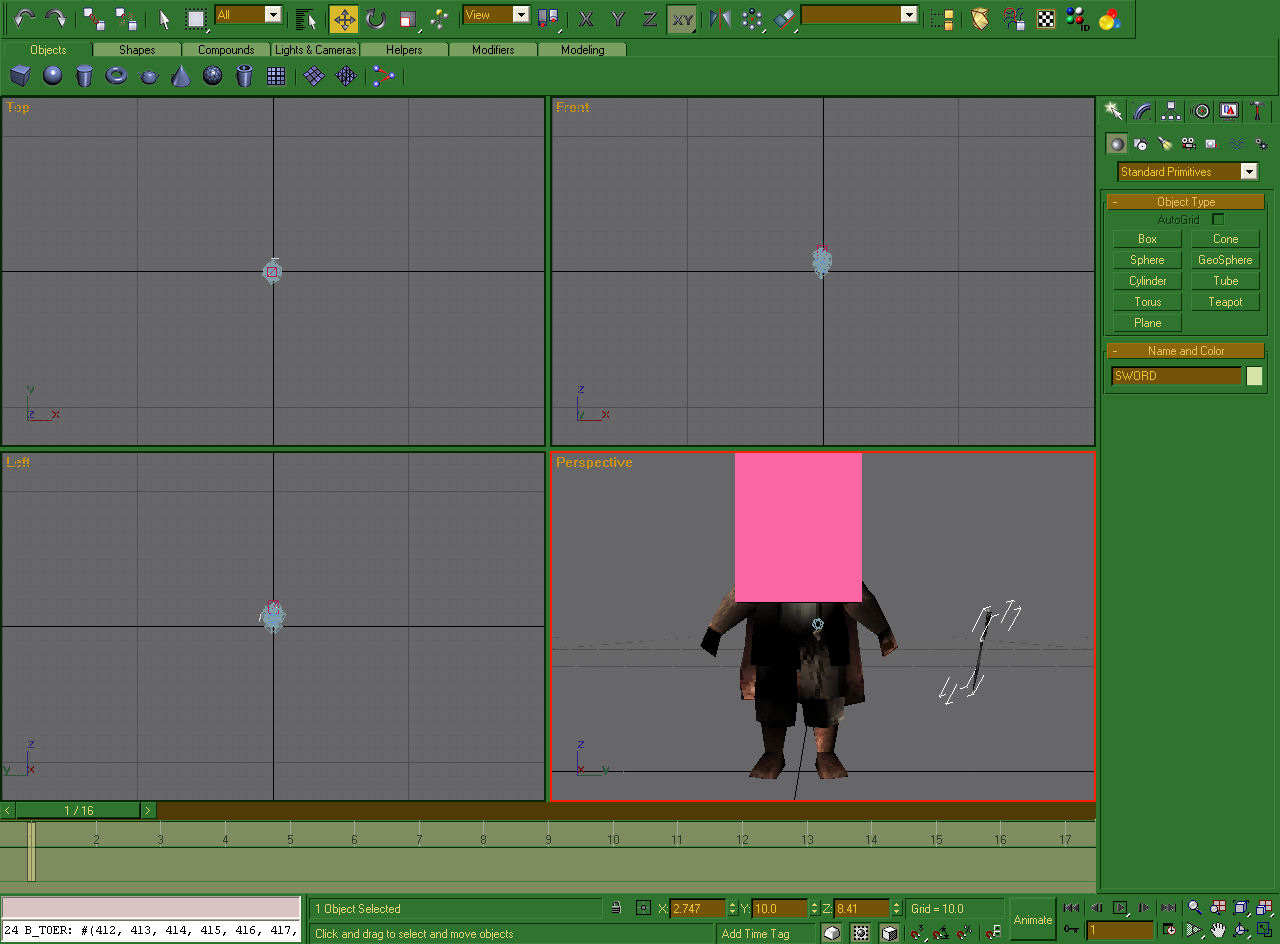The height and width of the screenshot is (944, 1280).
Task: Click the GeoSphere button
Action: pos(1225,260)
